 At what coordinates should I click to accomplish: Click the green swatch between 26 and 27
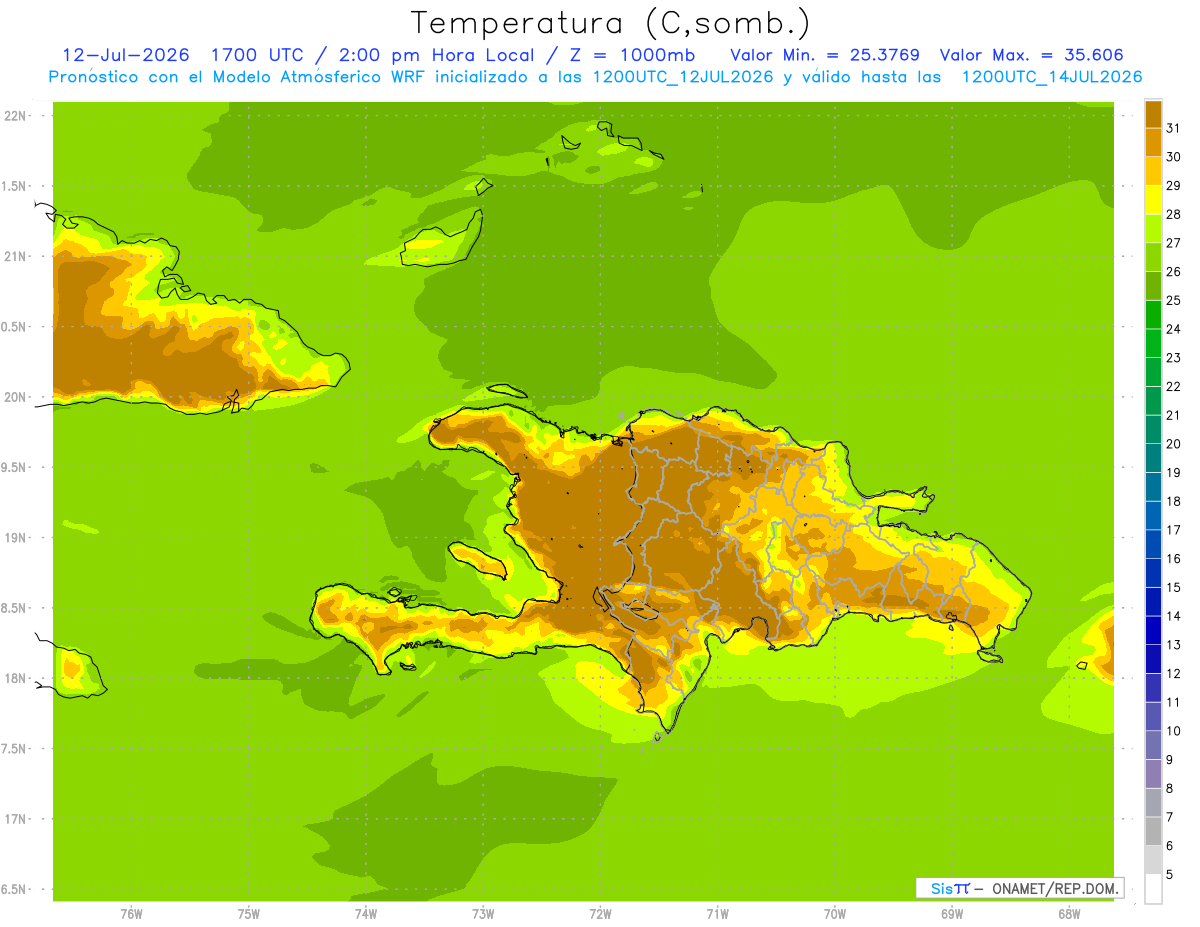point(1153,257)
